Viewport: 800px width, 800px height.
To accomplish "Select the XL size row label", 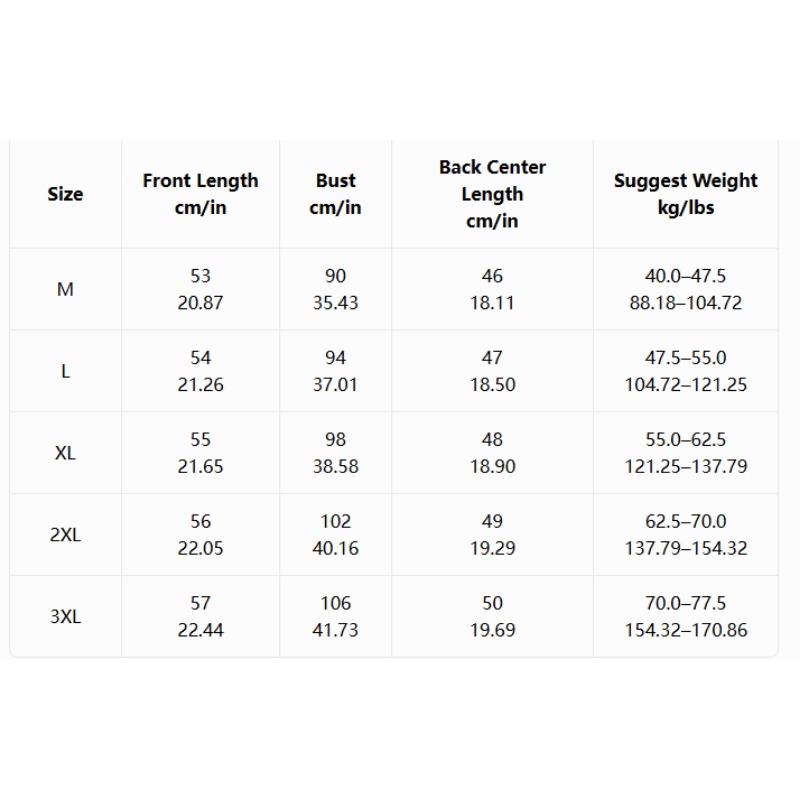I will 65,453.
